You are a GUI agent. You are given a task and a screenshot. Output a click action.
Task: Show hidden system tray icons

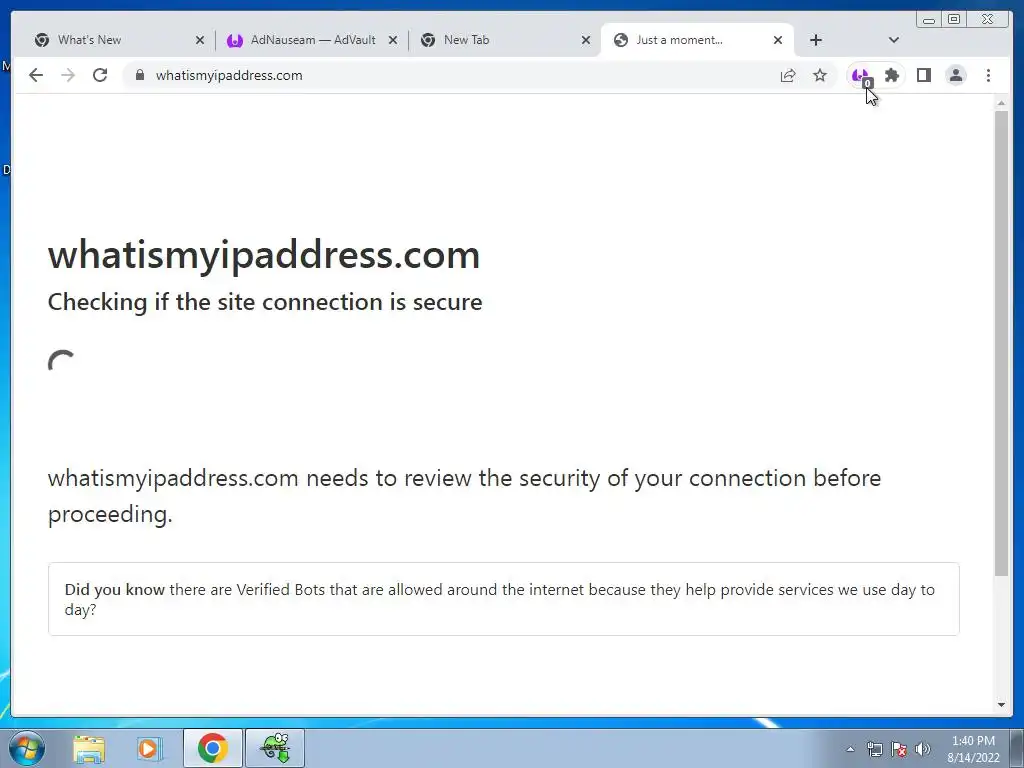coord(850,749)
